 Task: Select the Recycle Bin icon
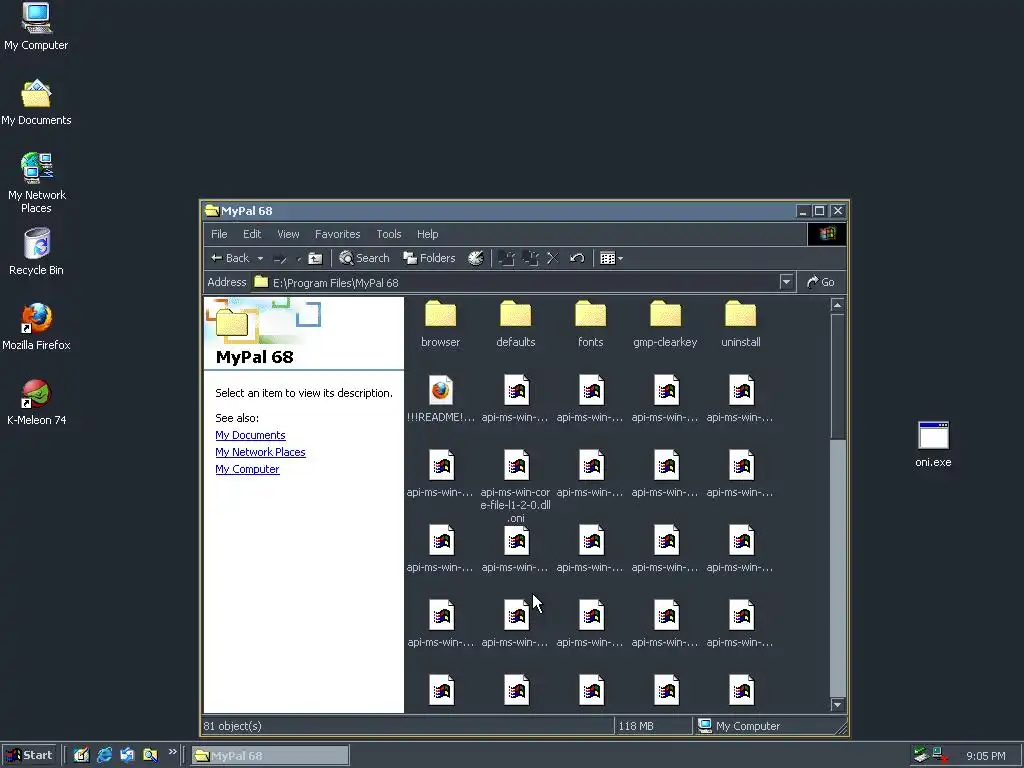pyautogui.click(x=36, y=251)
